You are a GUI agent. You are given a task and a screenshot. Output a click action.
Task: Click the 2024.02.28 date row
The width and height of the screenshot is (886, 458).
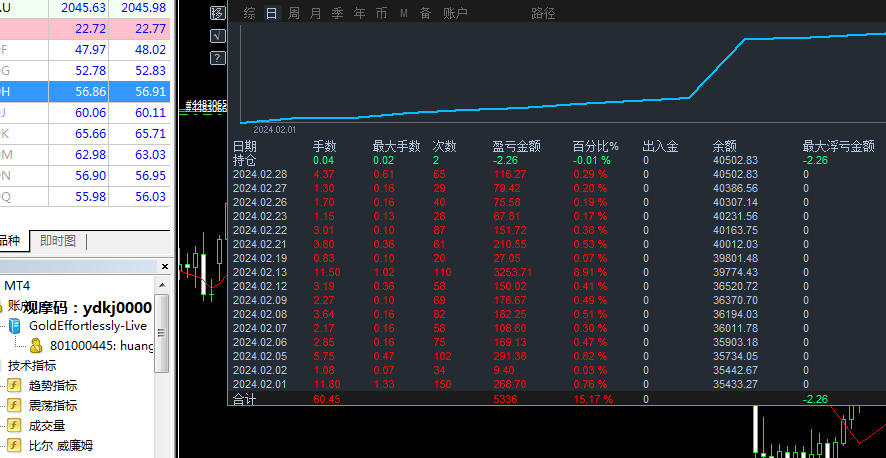coord(260,175)
